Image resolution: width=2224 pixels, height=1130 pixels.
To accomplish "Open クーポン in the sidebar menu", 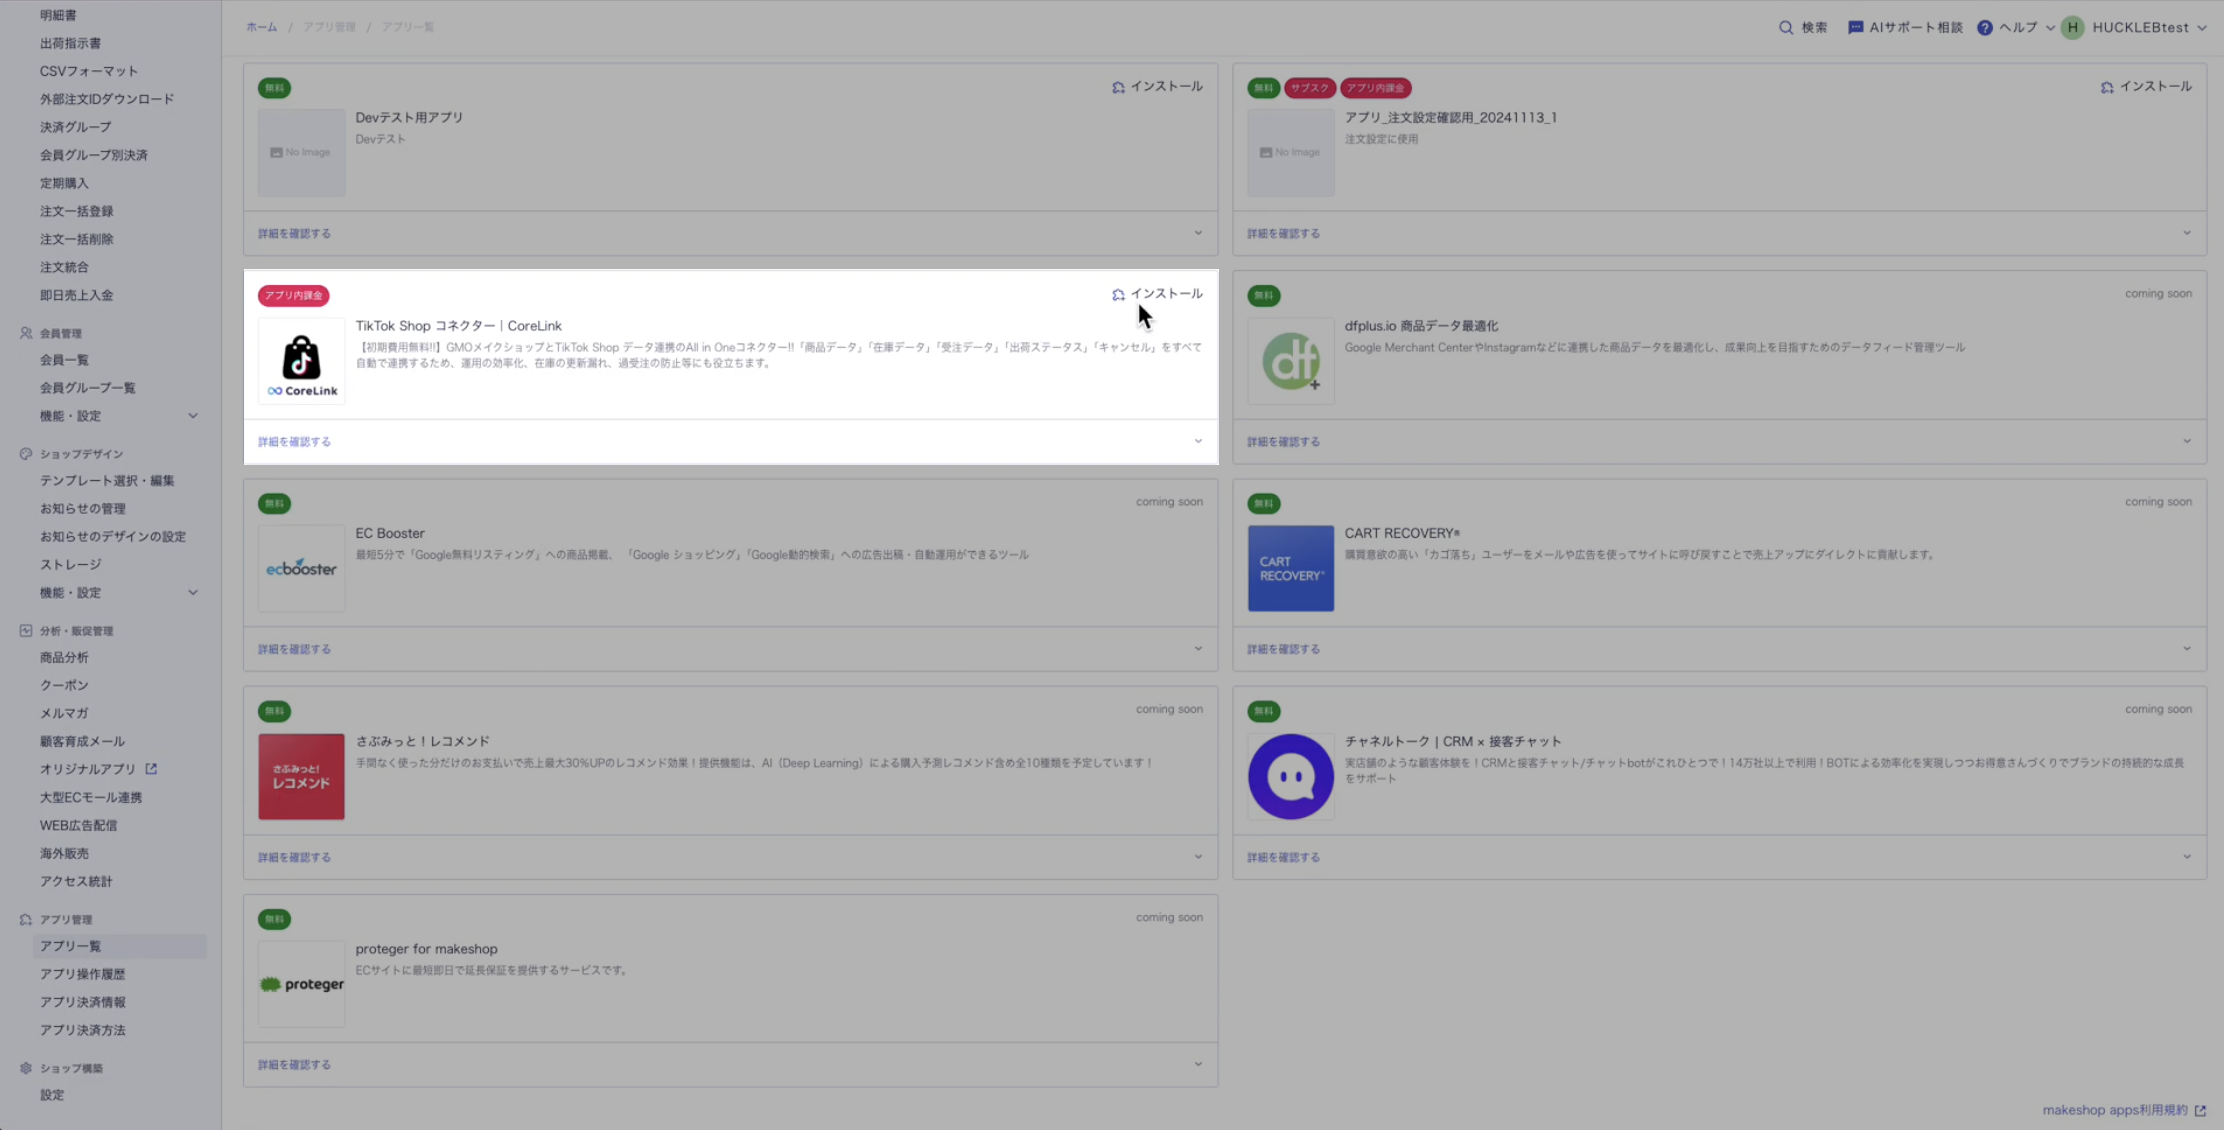I will [64, 685].
